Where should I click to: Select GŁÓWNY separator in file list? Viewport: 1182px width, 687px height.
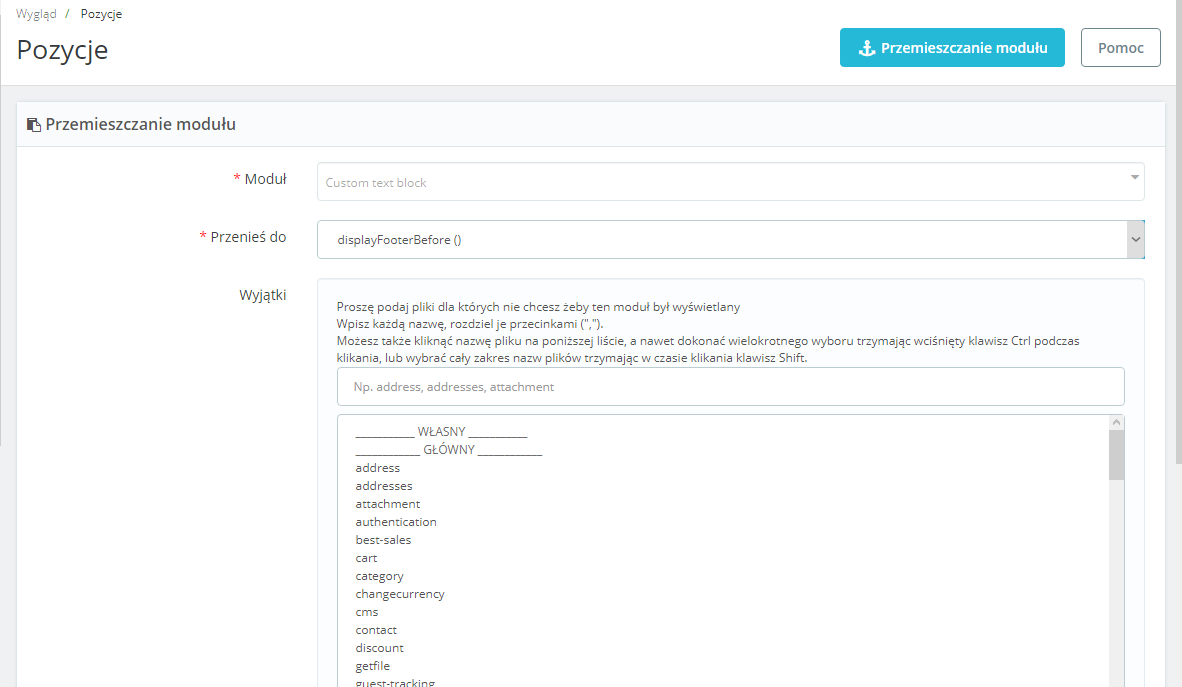coord(449,450)
